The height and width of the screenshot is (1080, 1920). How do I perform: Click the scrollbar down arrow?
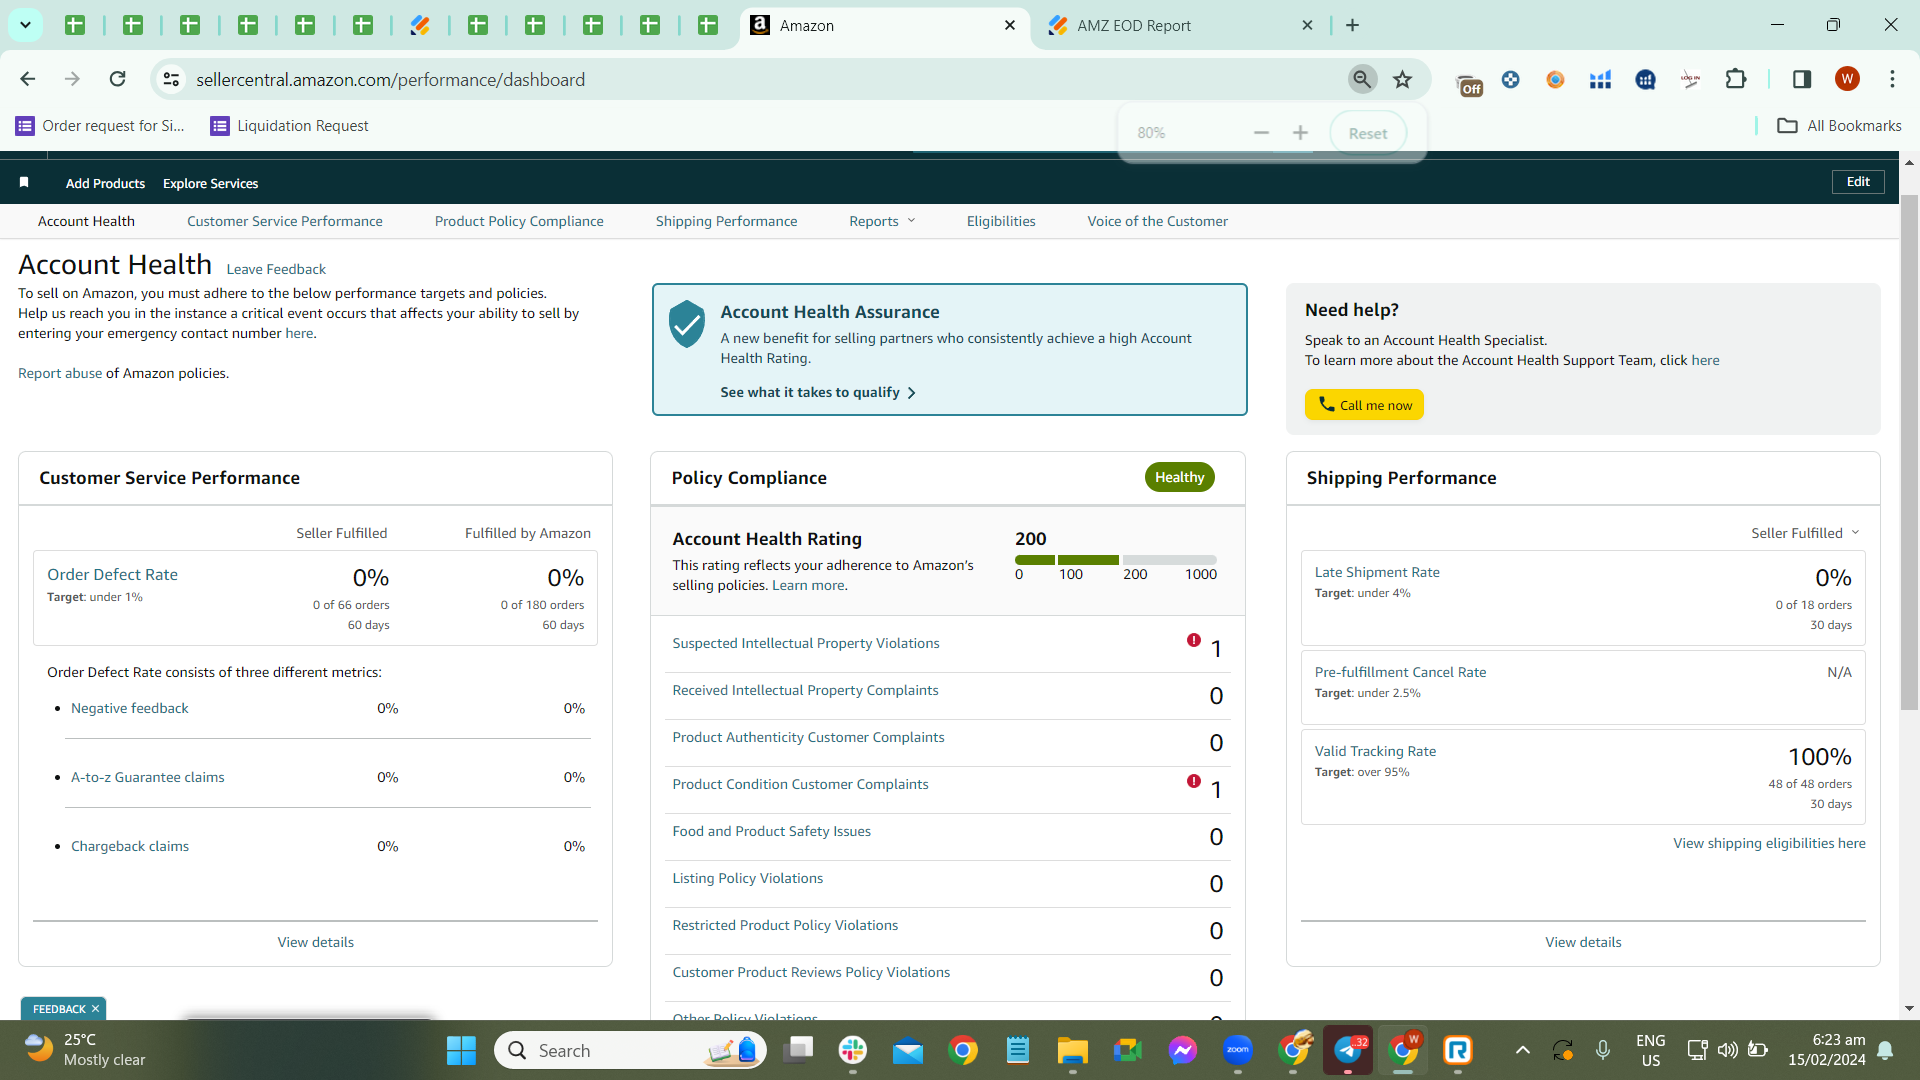(1909, 1009)
